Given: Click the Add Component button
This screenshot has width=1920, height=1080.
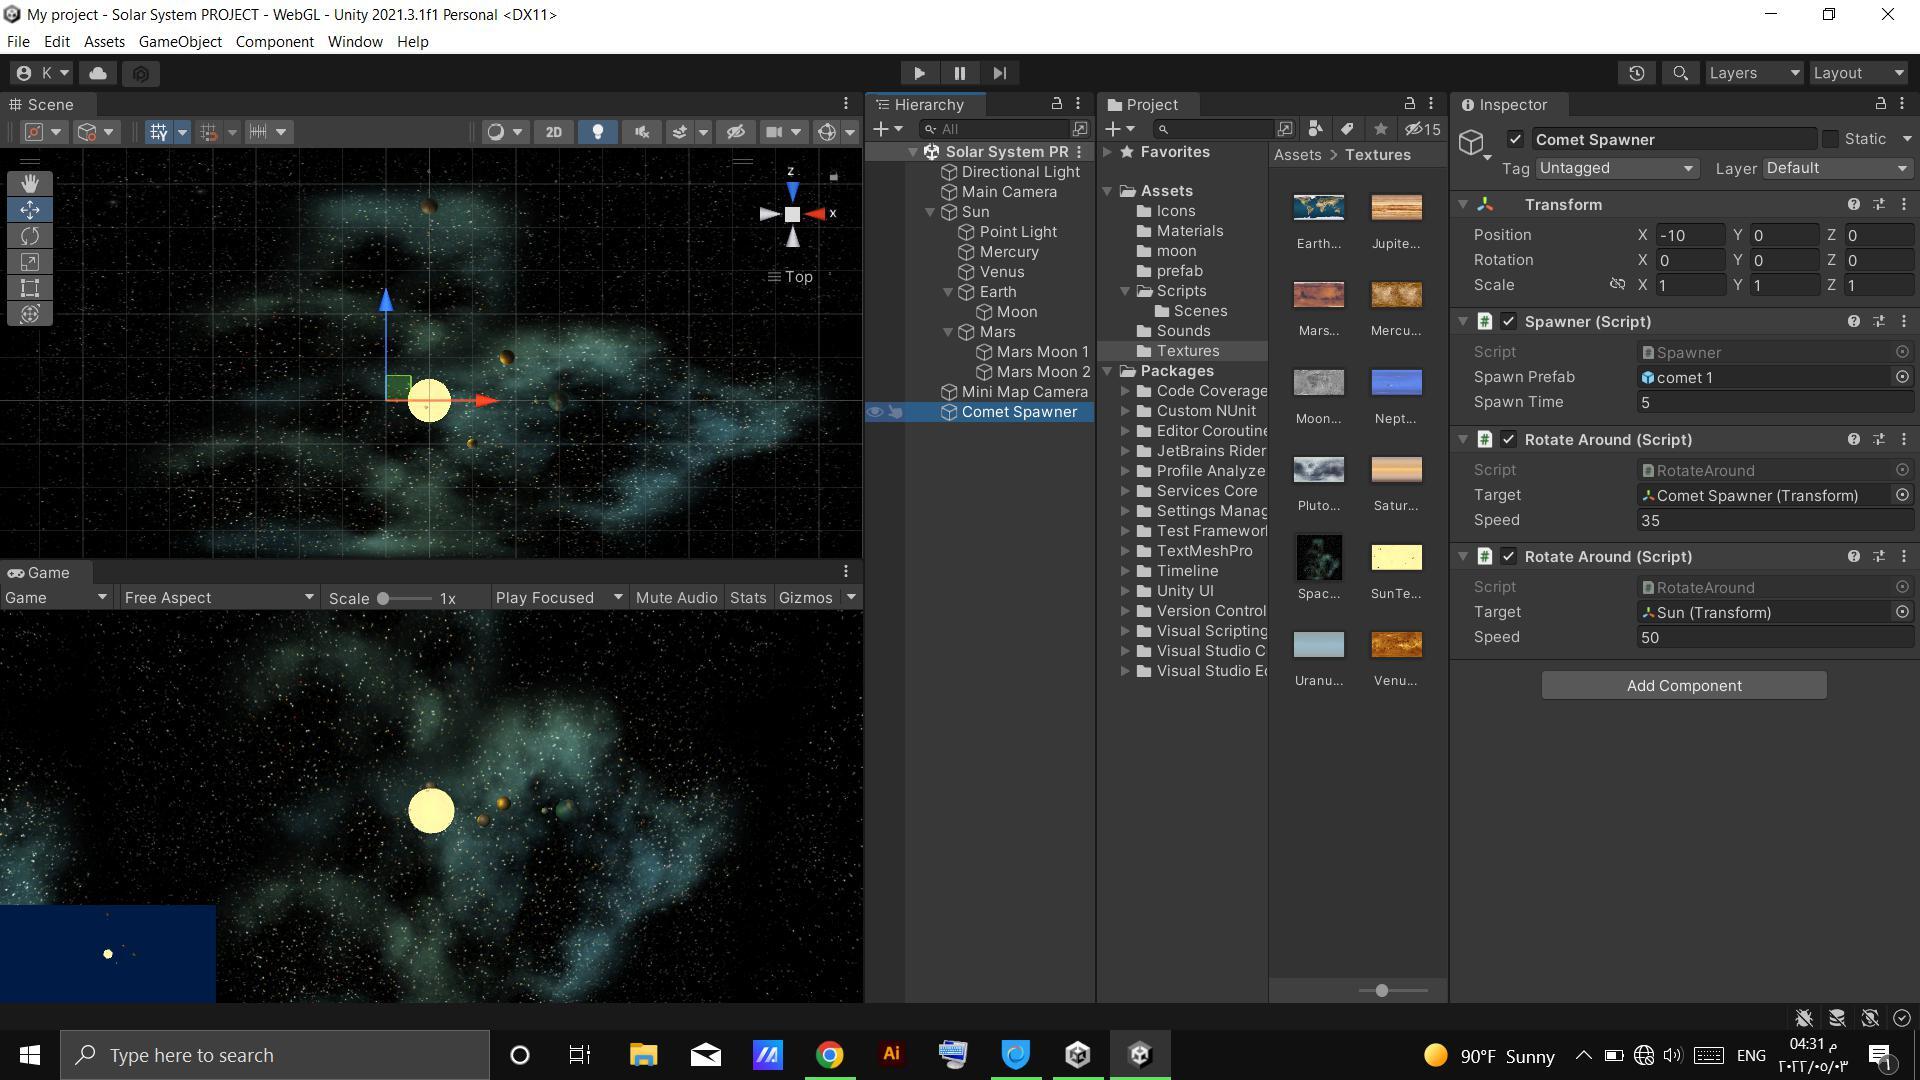Looking at the screenshot, I should pyautogui.click(x=1683, y=686).
